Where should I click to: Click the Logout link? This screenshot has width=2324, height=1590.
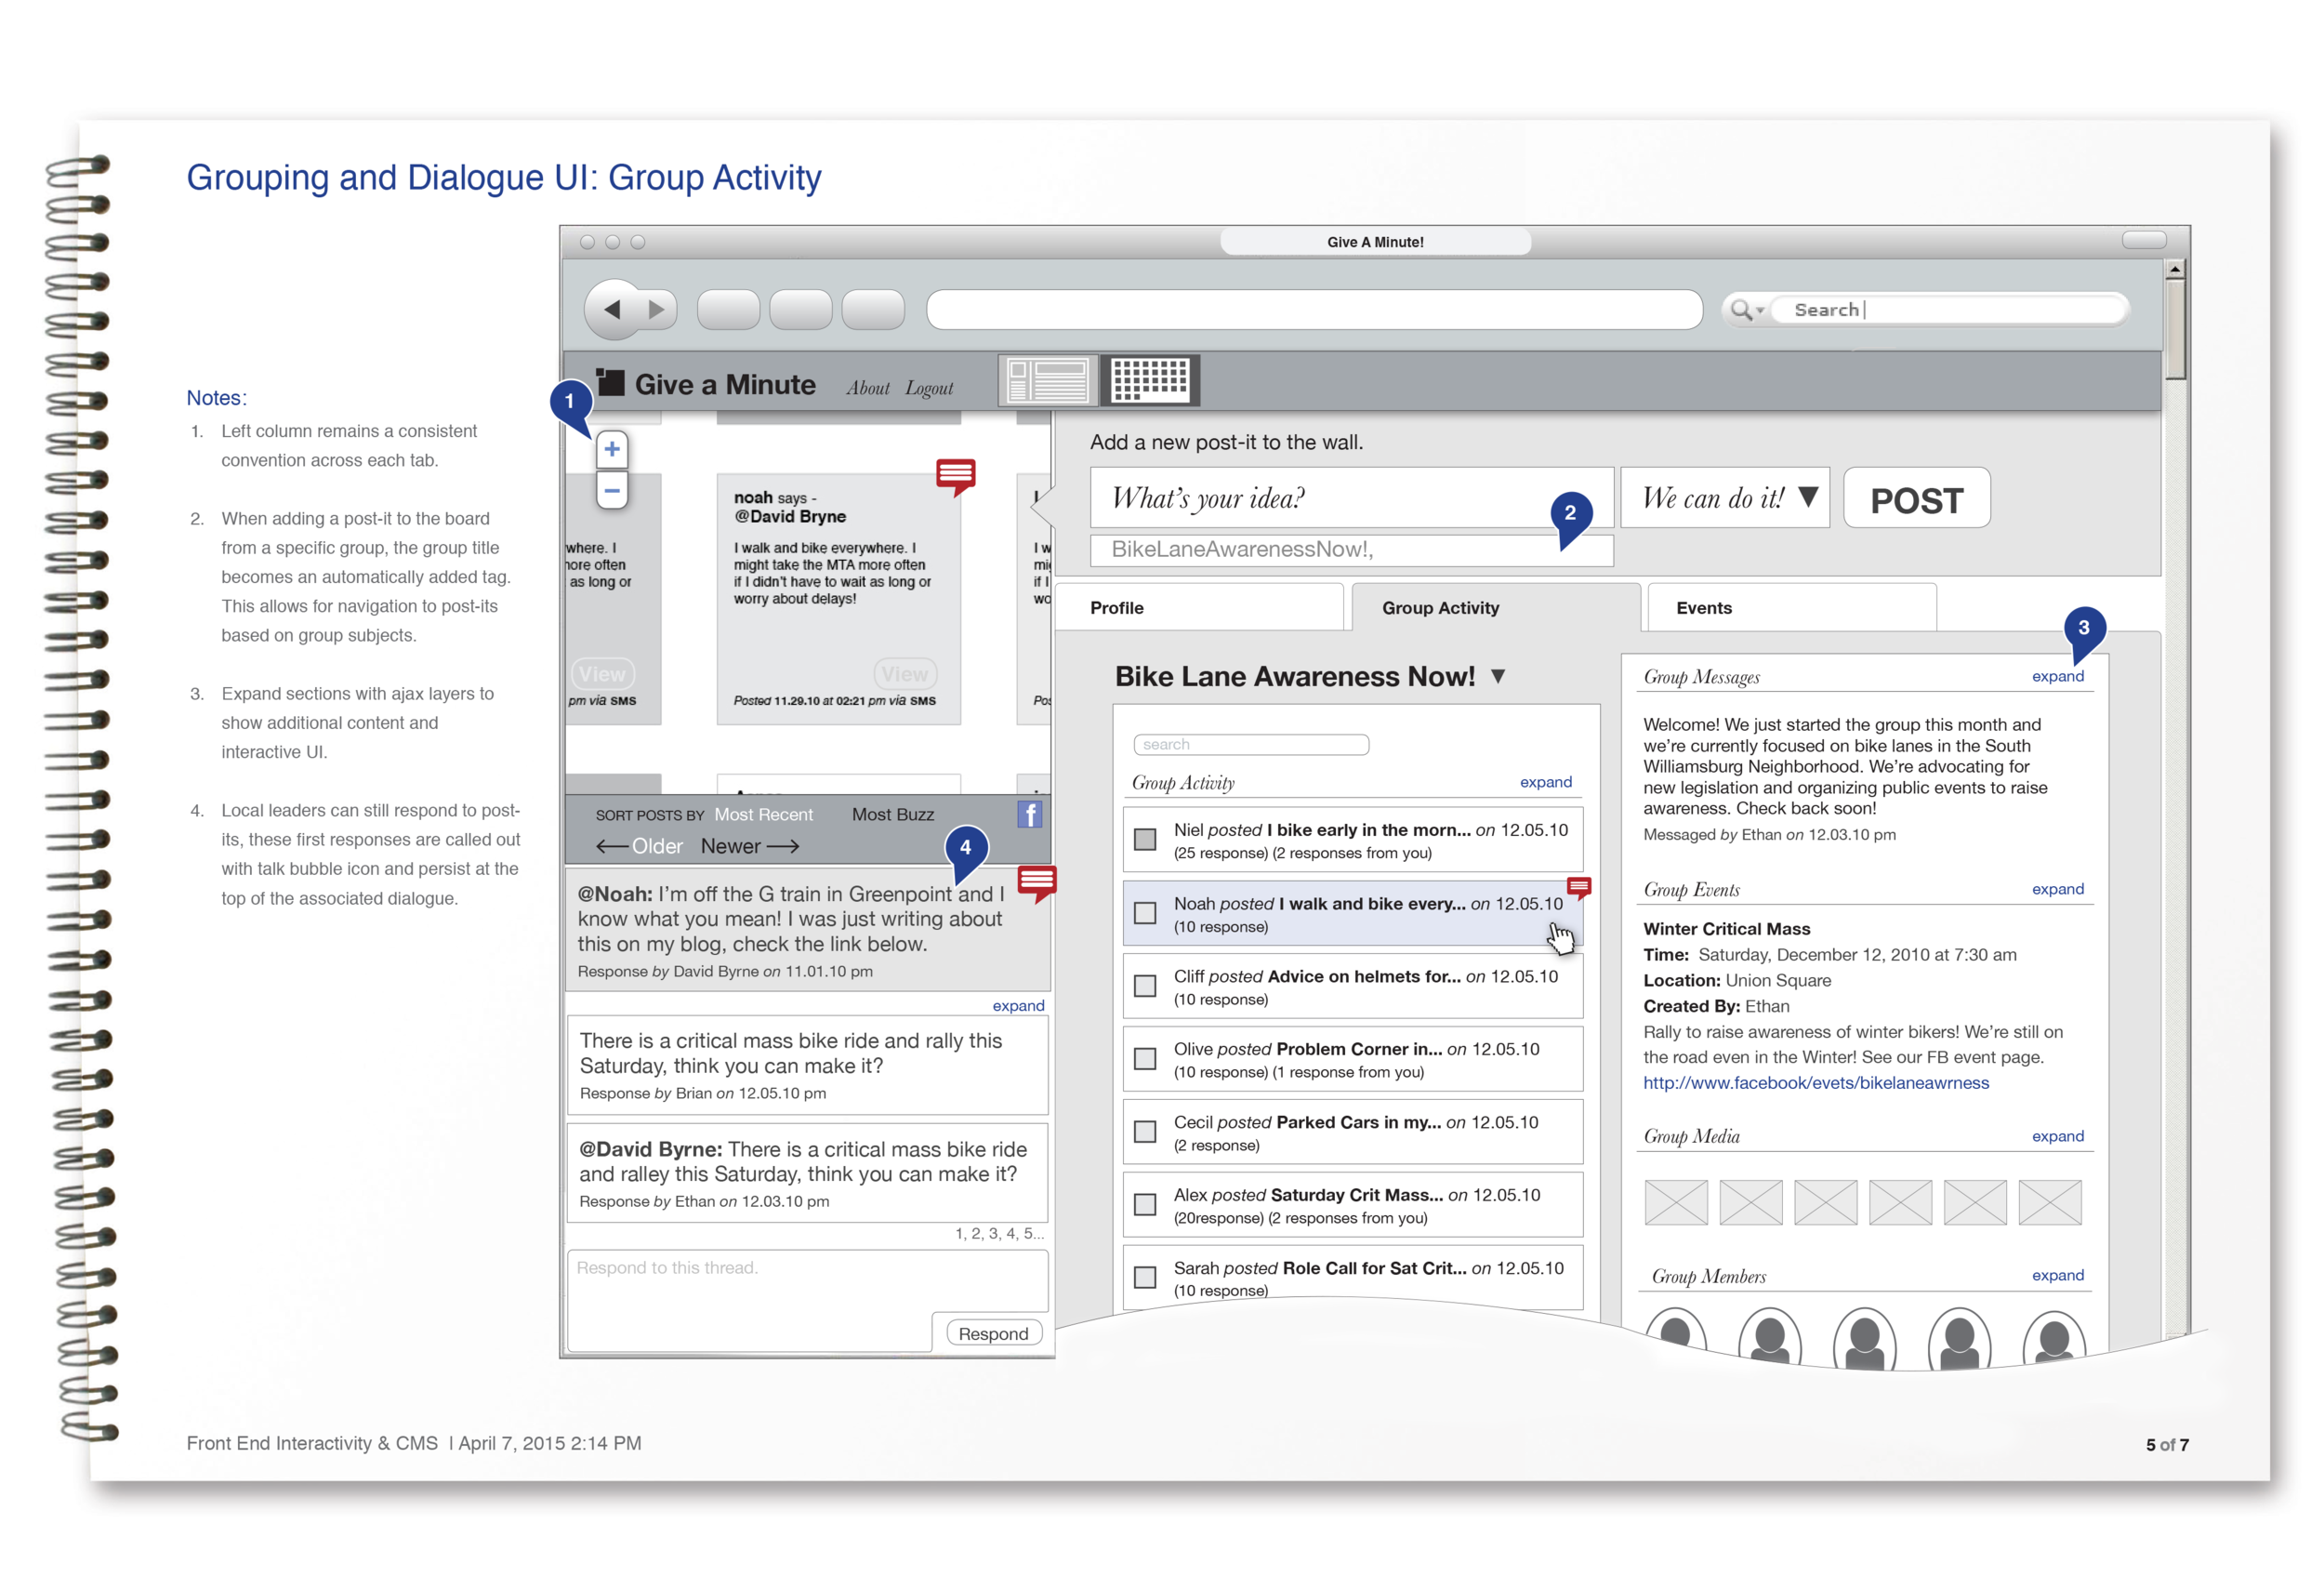(929, 388)
